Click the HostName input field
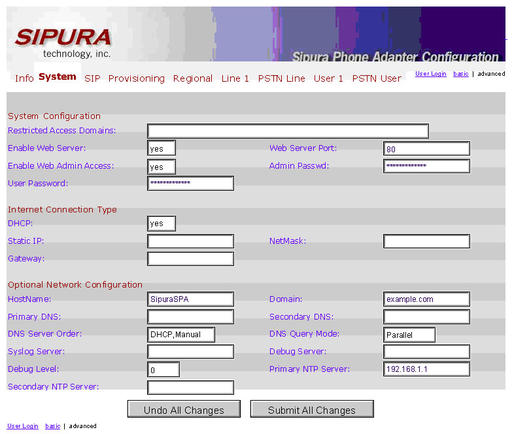The image size is (512, 434). point(190,299)
